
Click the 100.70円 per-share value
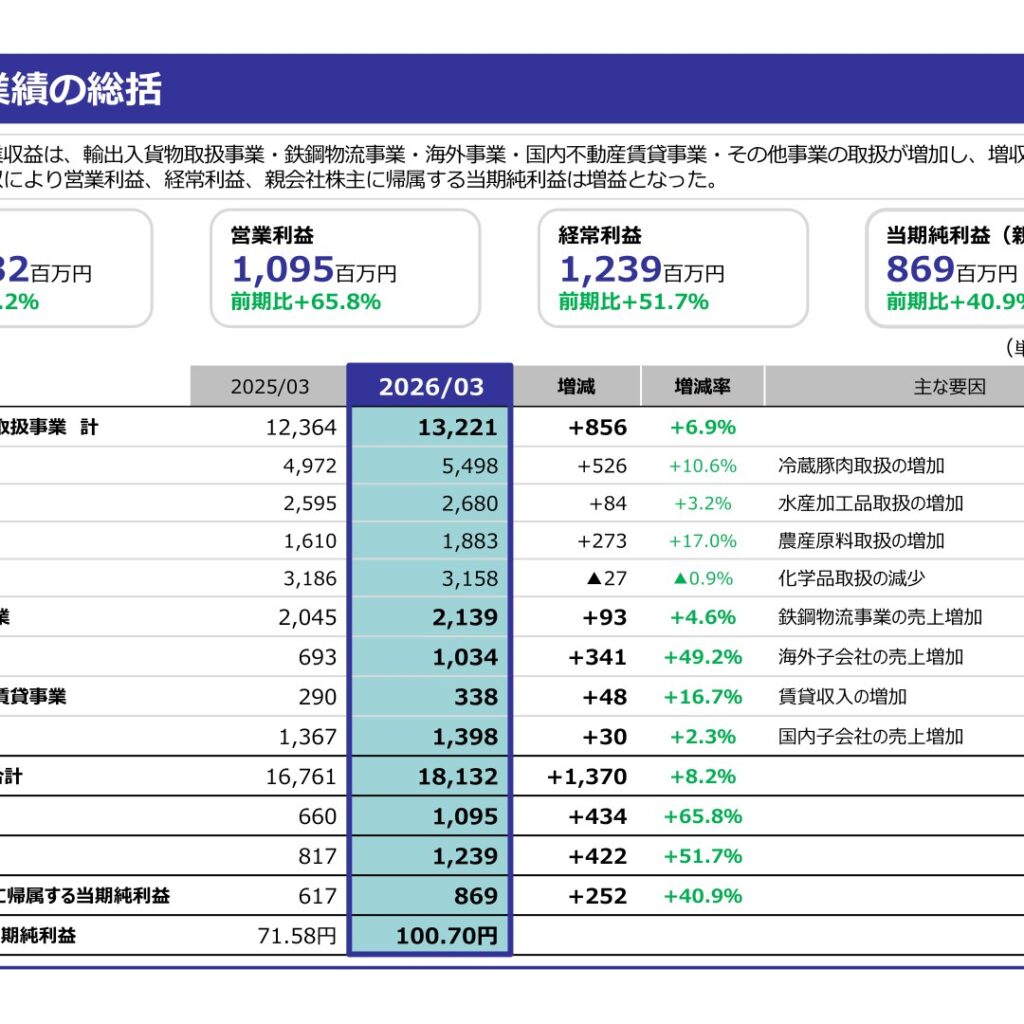(x=447, y=936)
